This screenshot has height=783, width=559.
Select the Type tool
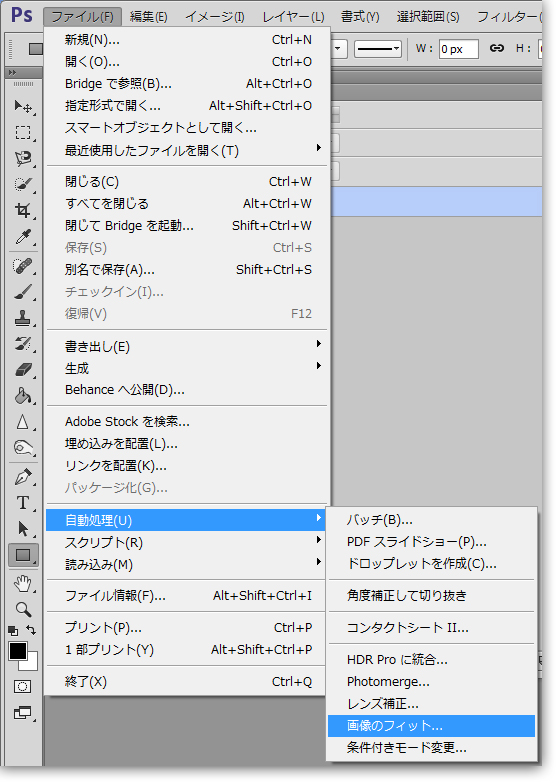[23, 503]
